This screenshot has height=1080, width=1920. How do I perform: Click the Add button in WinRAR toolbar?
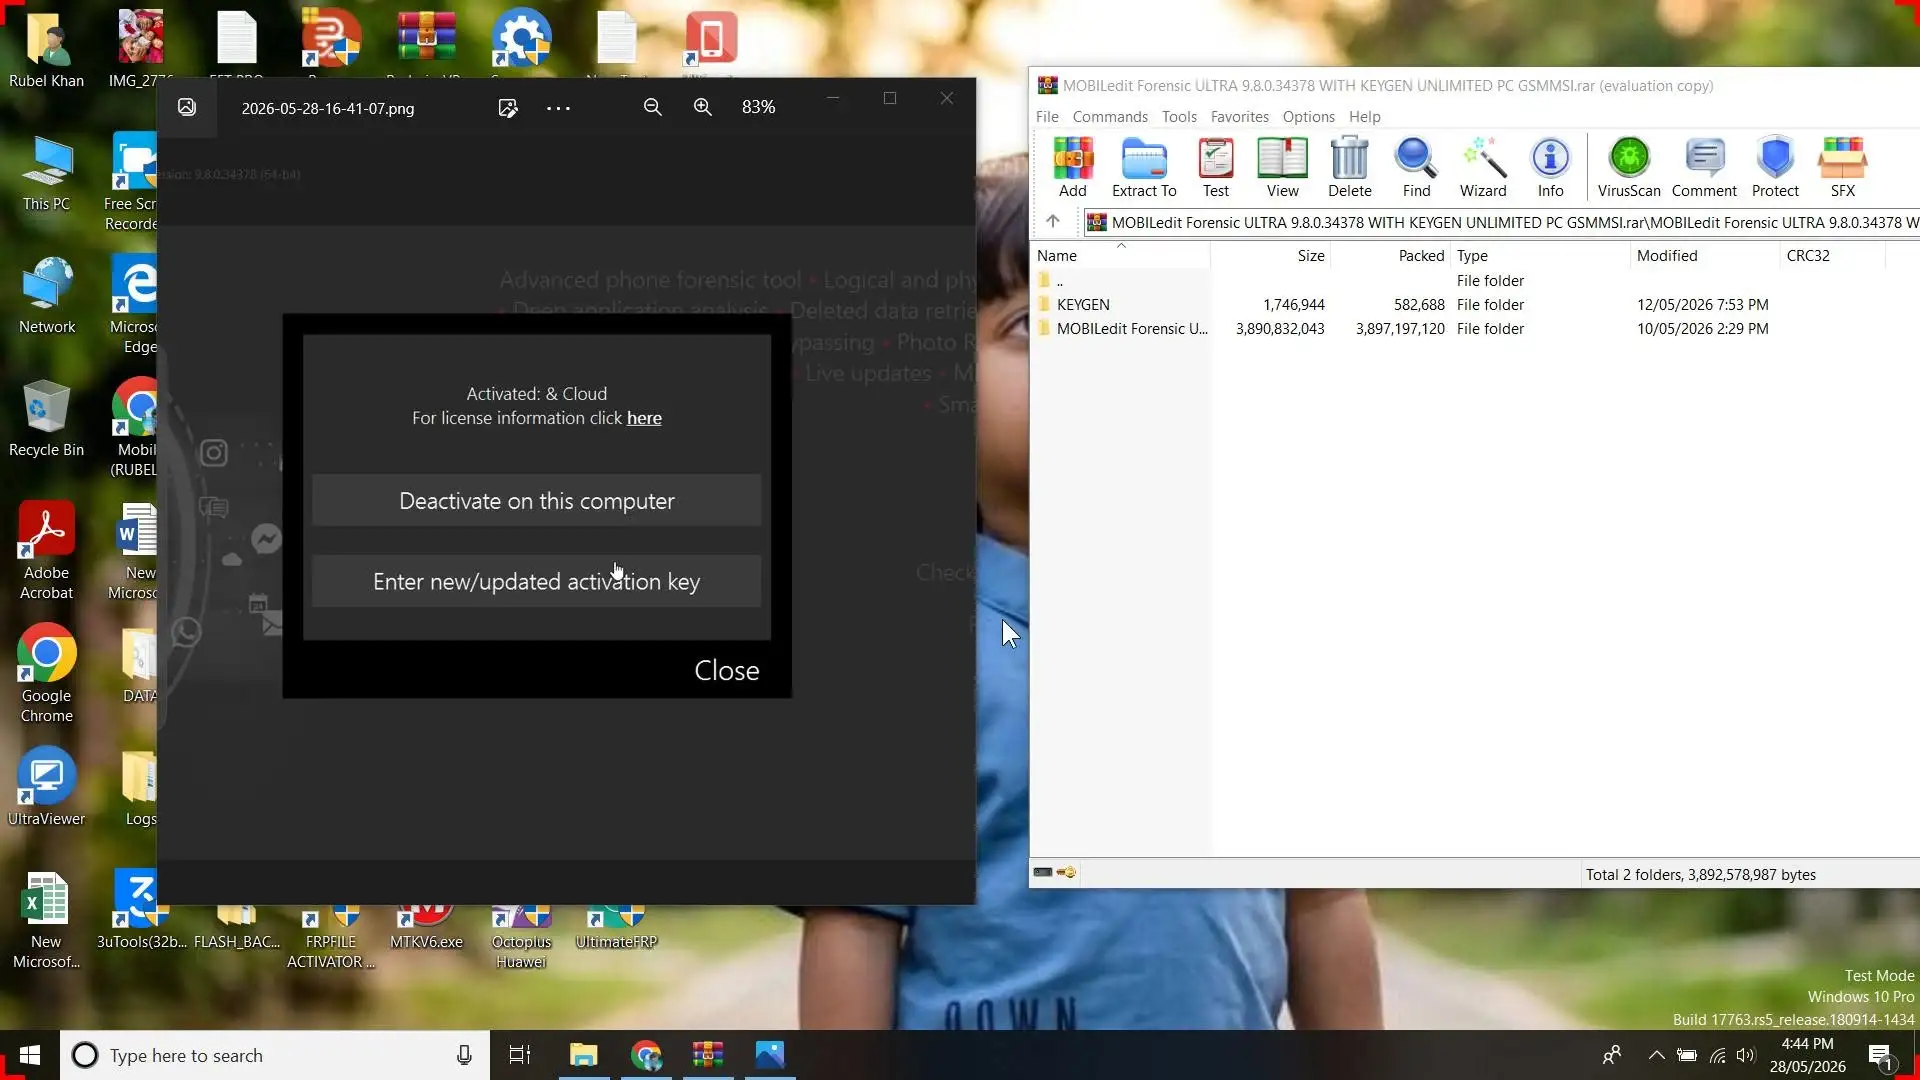(x=1072, y=167)
